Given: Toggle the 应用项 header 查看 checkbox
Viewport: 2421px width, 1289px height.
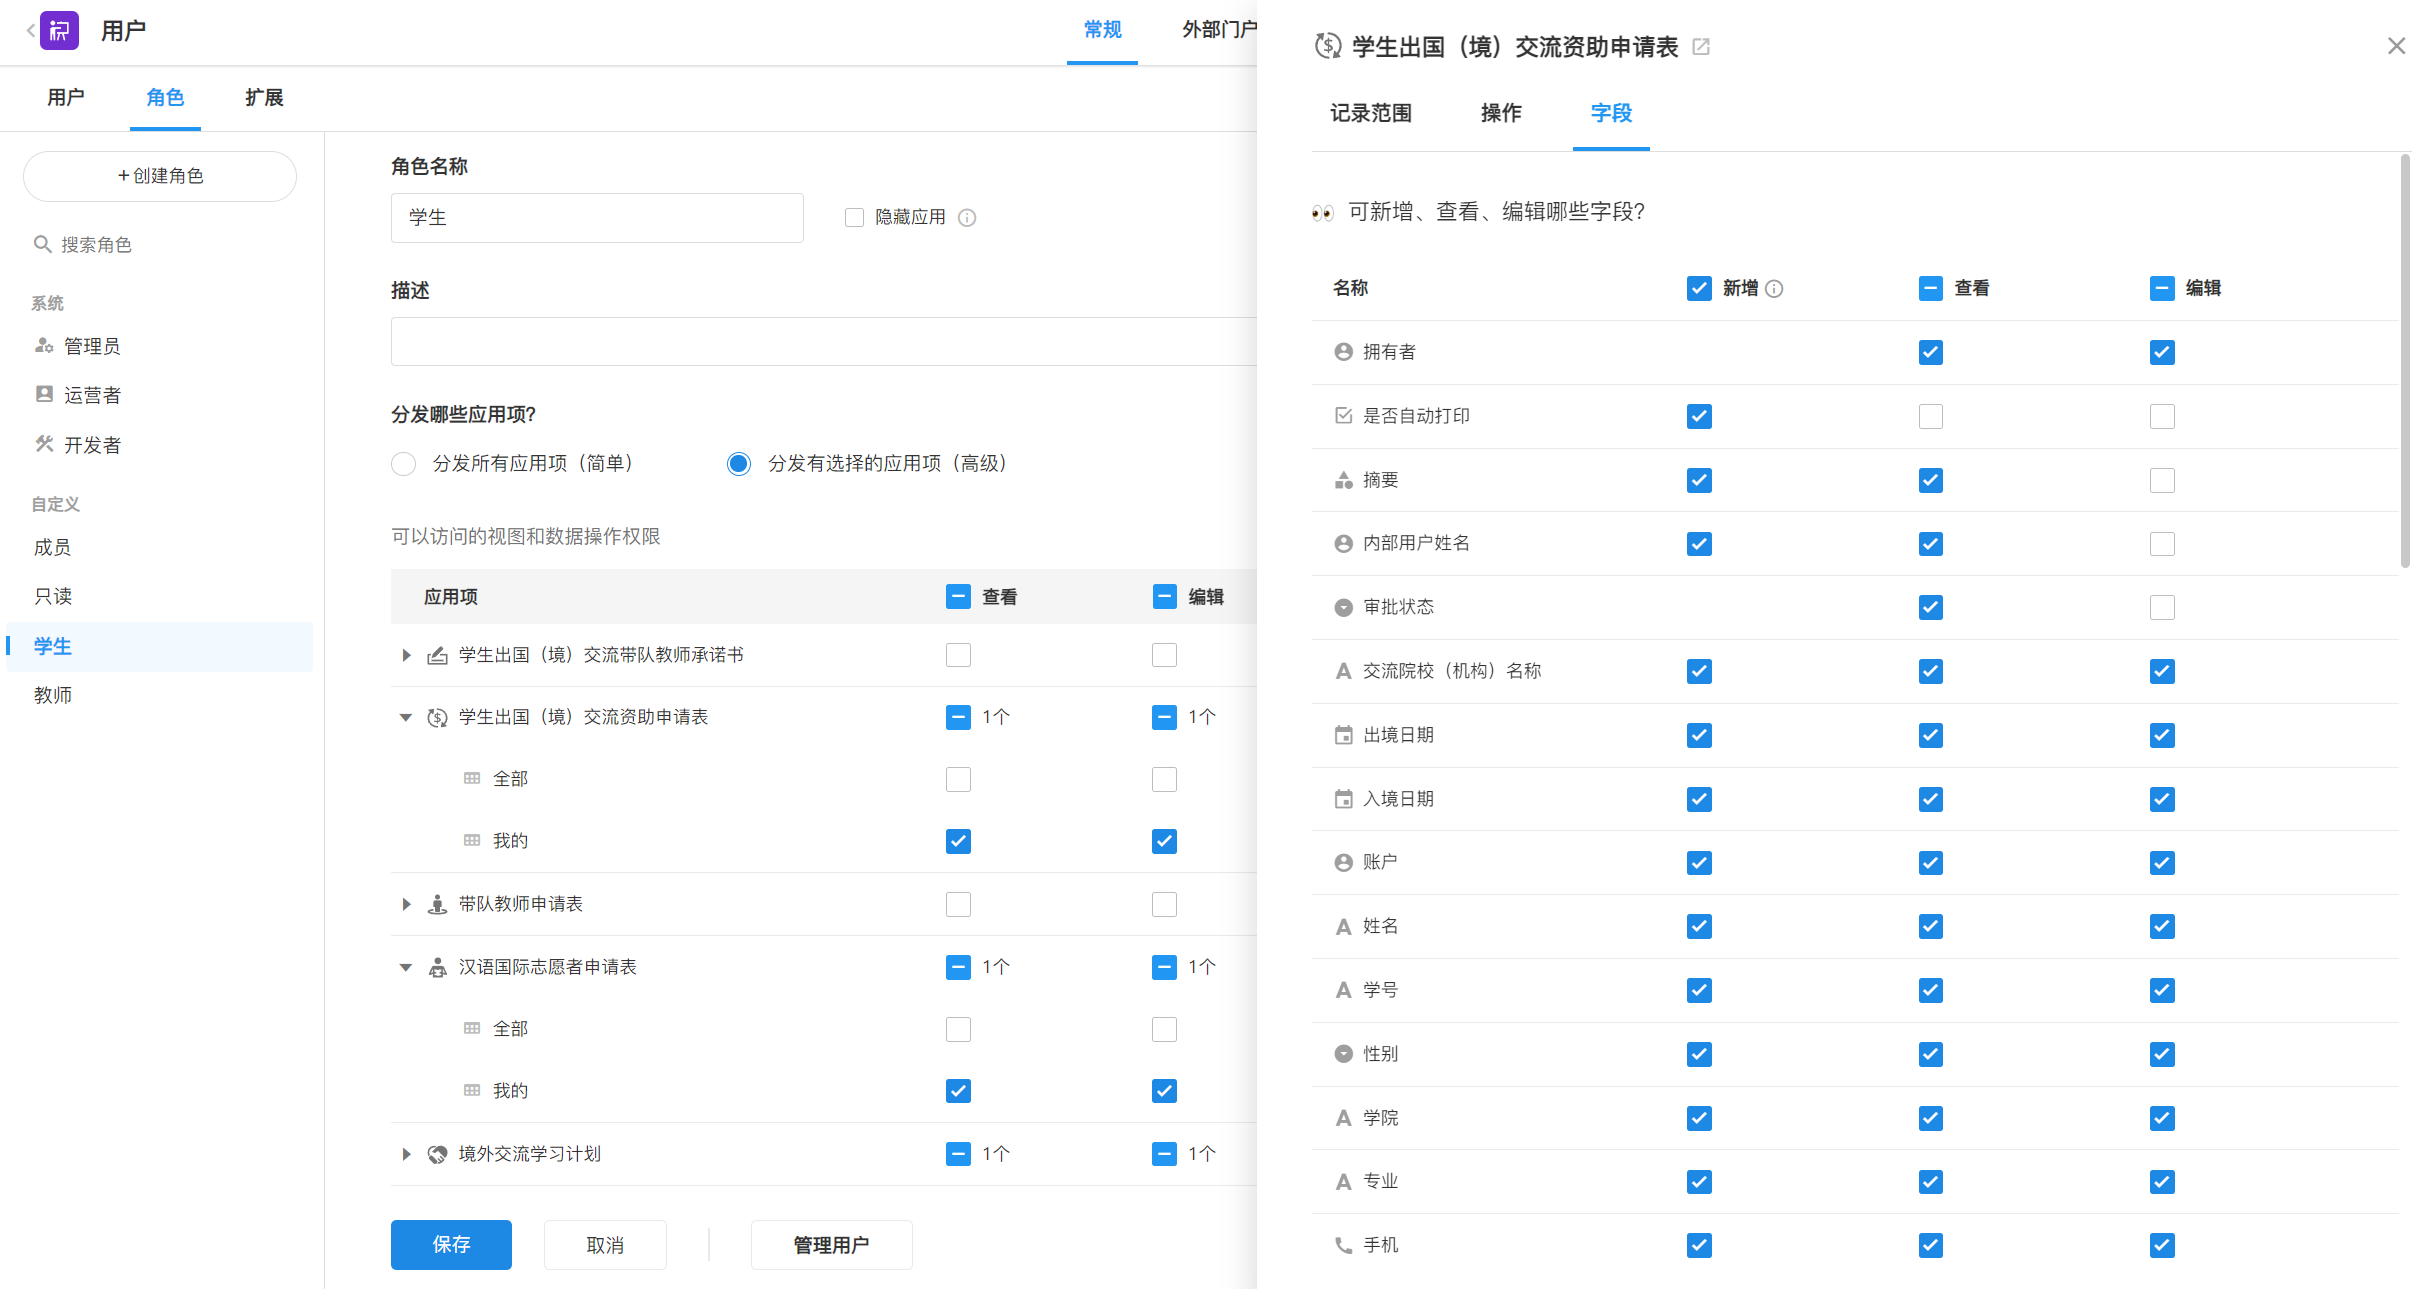Looking at the screenshot, I should pos(958,597).
